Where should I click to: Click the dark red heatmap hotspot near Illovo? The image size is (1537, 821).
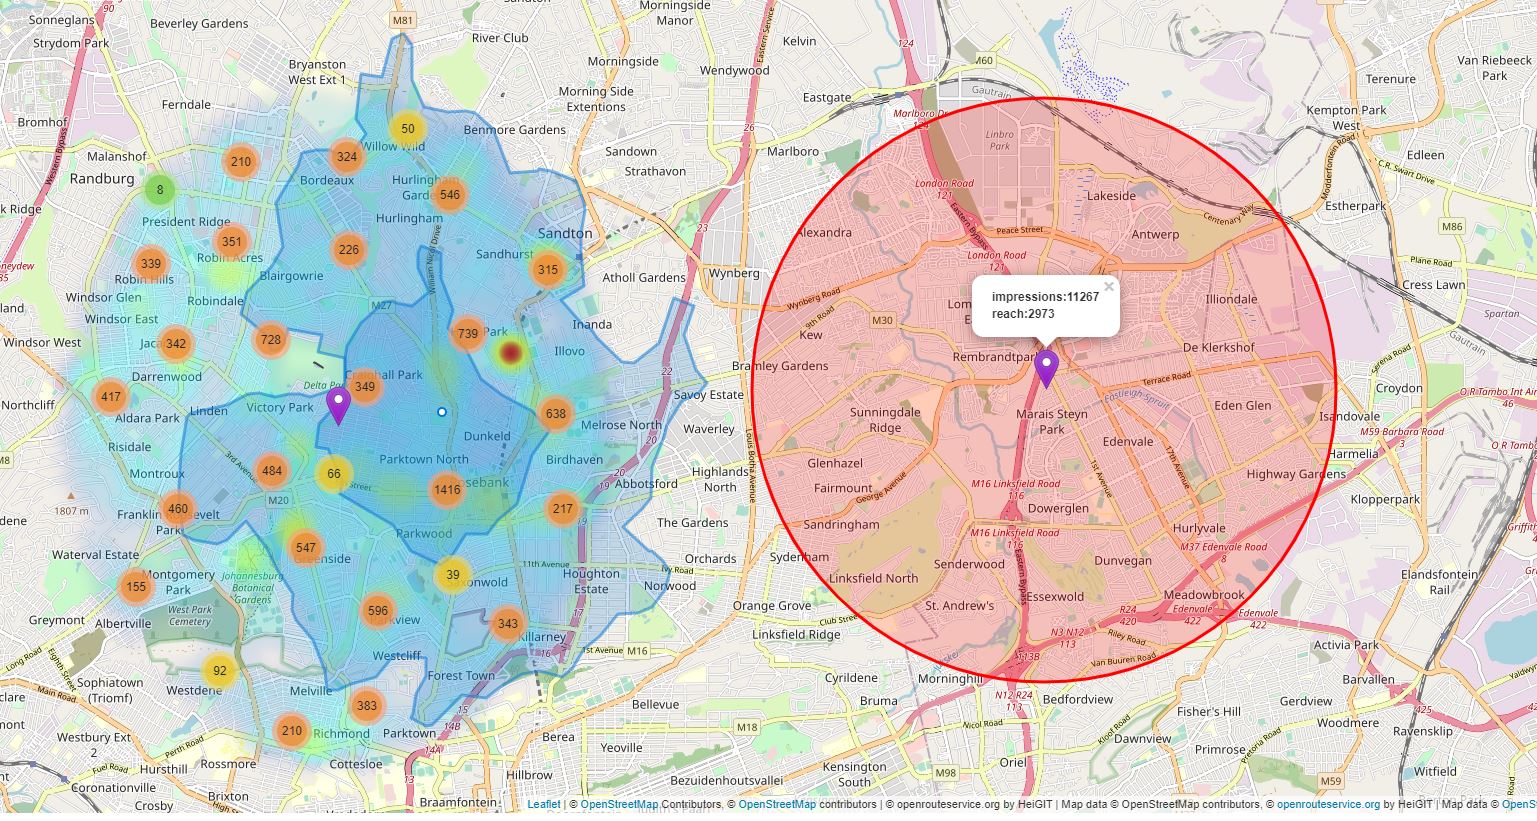(x=511, y=352)
